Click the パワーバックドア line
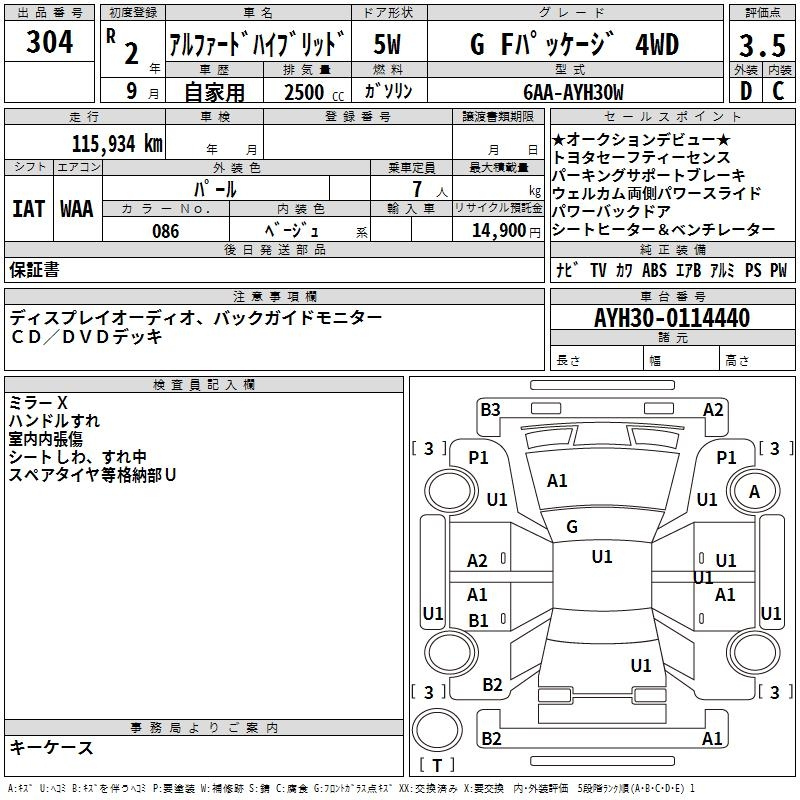Screen dimensions: 800x800 coord(611,211)
